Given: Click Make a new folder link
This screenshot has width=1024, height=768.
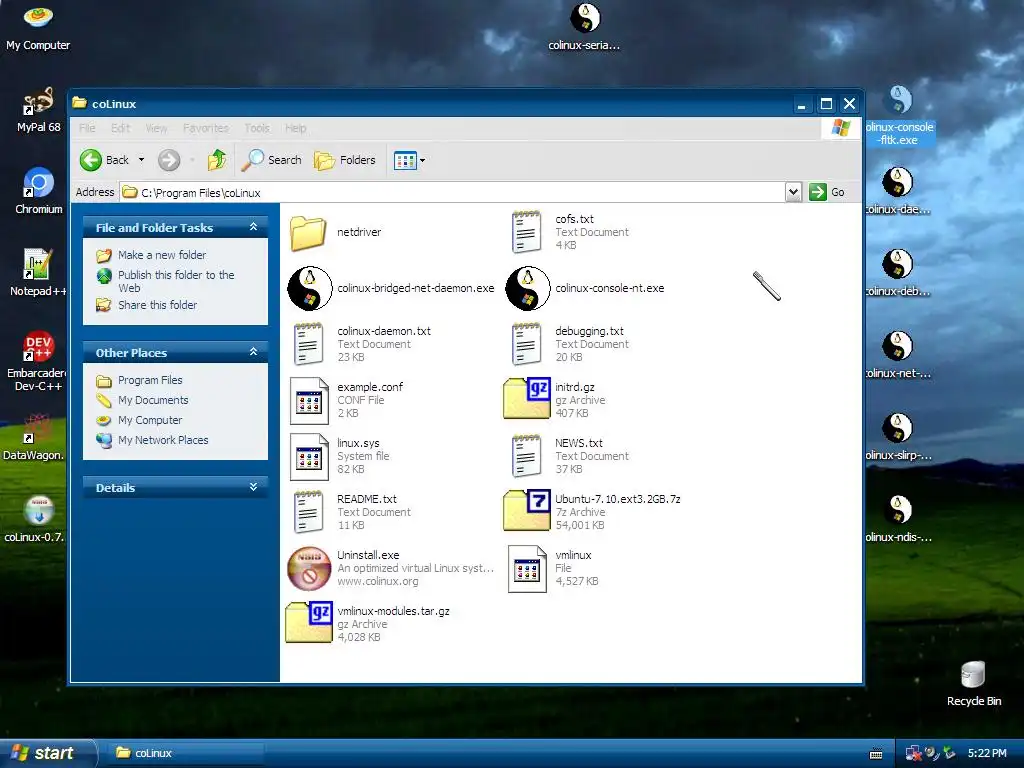Looking at the screenshot, I should click(162, 255).
